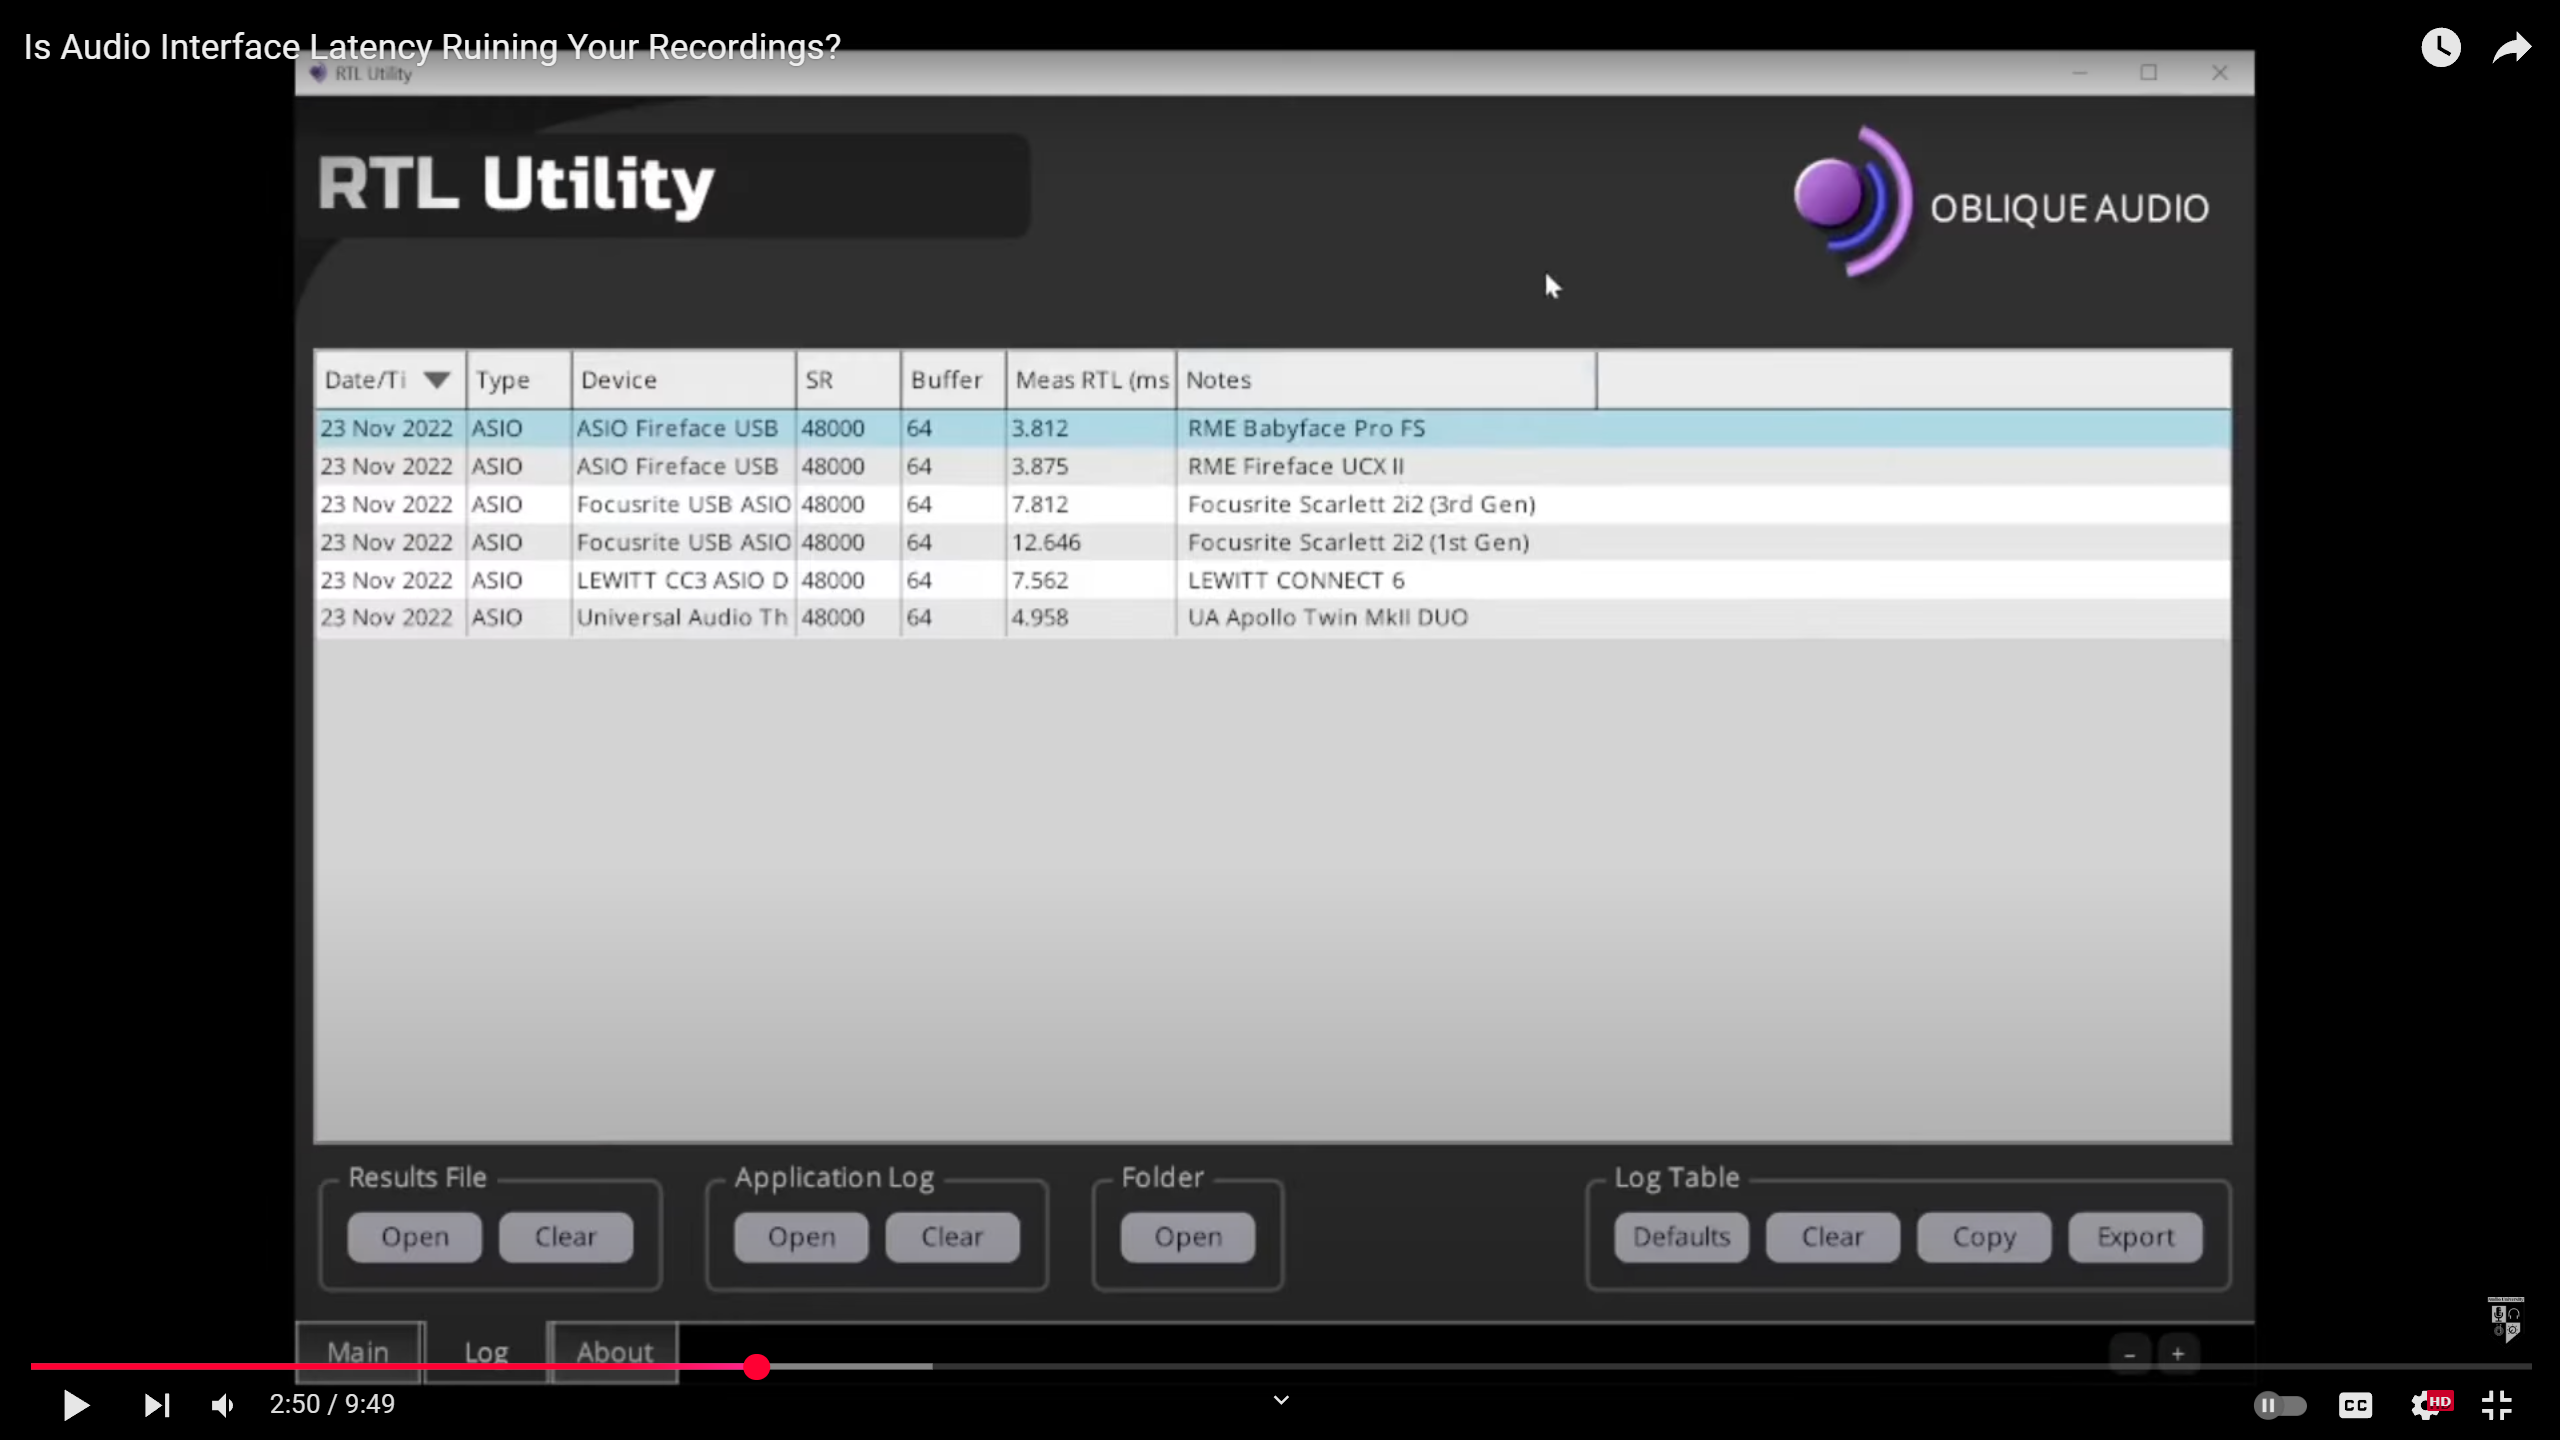Click the Universal Audio Th device cell
The height and width of the screenshot is (1440, 2560).
click(682, 618)
